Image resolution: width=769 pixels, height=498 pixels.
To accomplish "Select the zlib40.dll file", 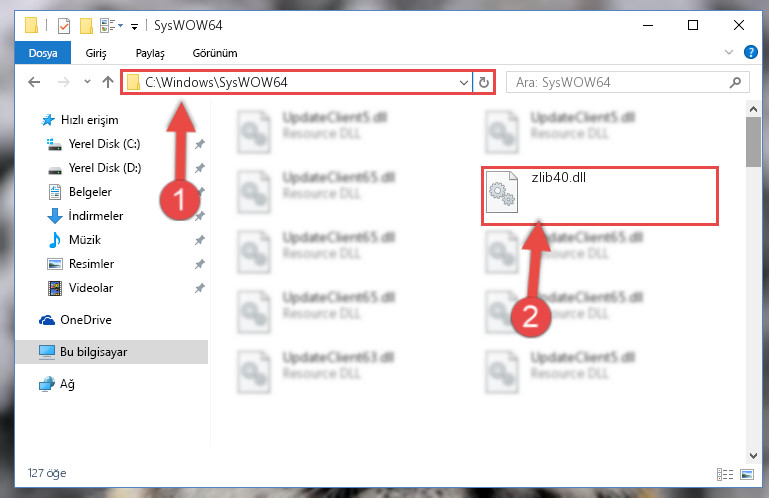I will tap(599, 196).
